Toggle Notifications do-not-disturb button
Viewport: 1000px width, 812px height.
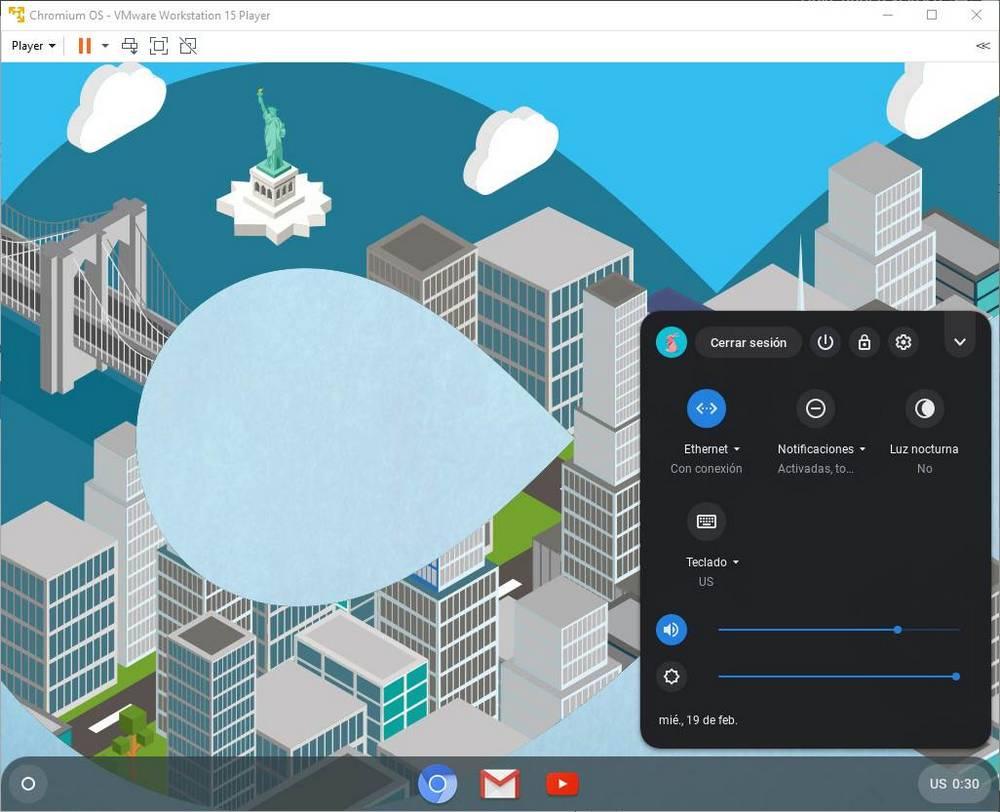(x=815, y=408)
